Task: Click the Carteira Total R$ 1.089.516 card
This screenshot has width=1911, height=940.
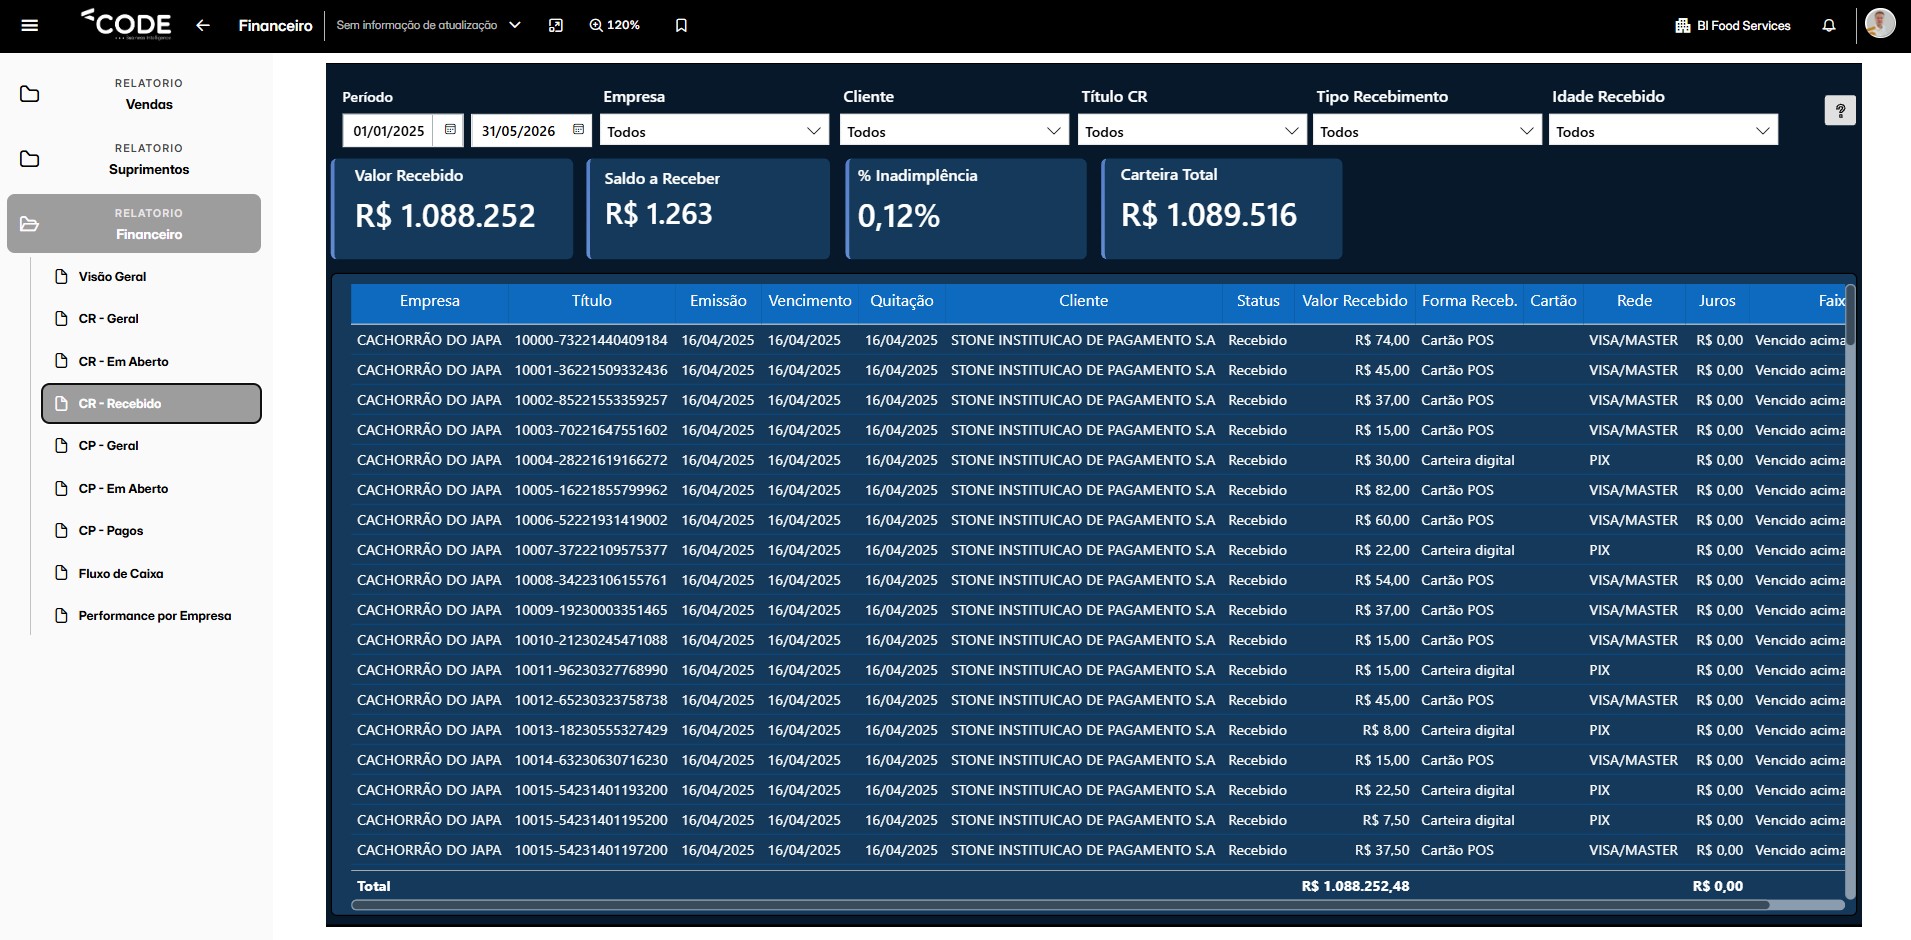Action: (x=1221, y=209)
